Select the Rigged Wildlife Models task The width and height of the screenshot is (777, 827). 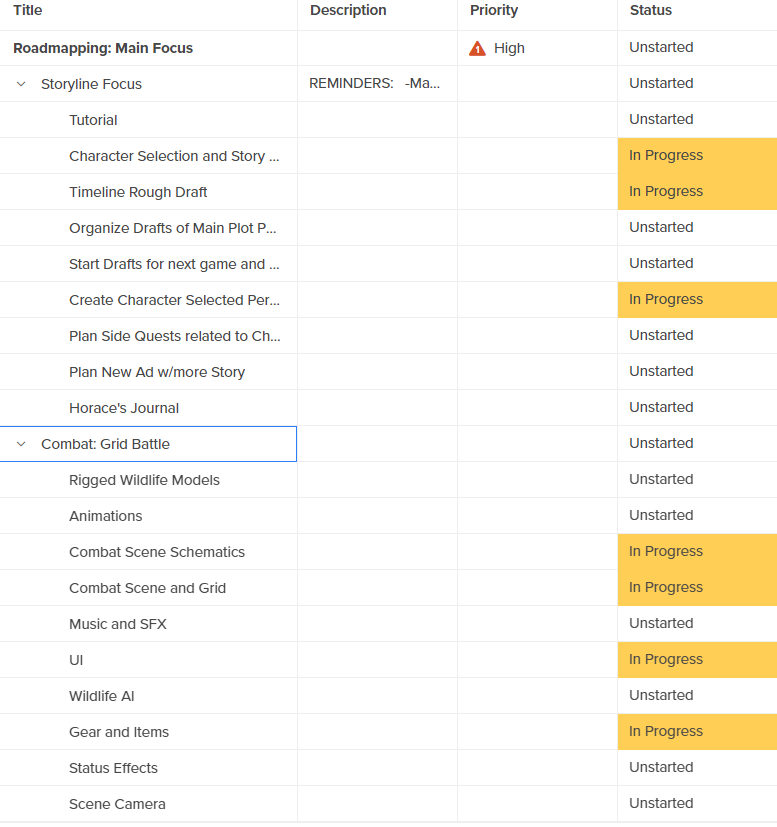click(144, 480)
